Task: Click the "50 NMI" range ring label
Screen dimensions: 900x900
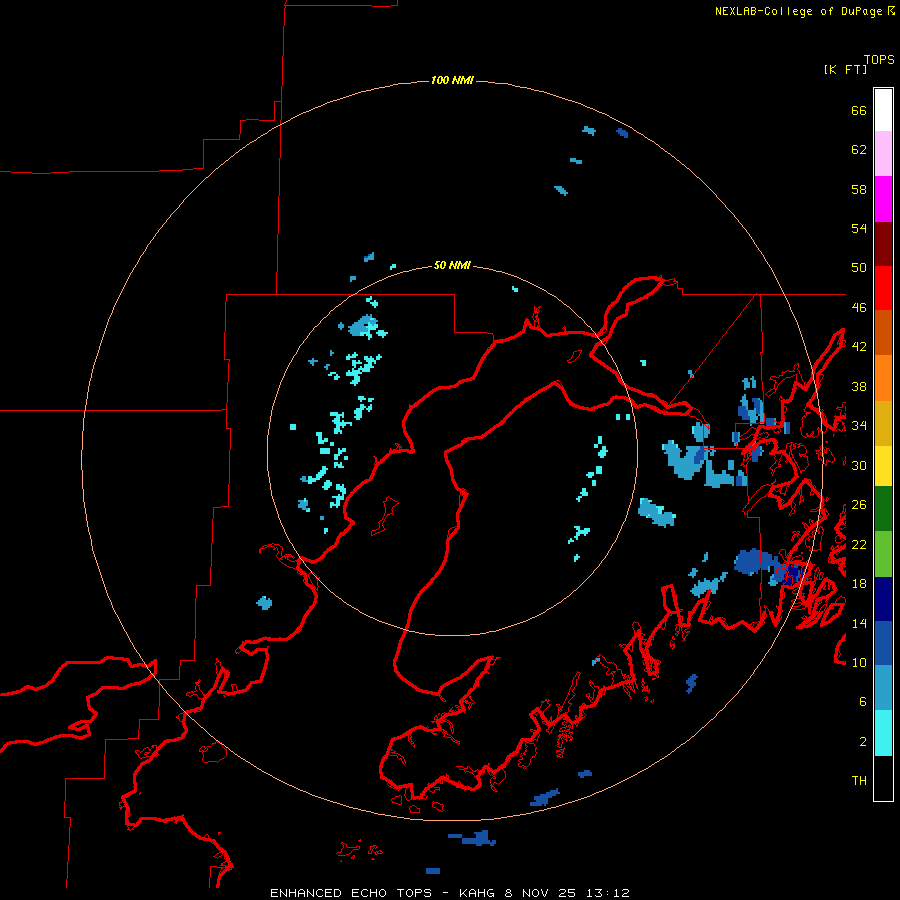Action: pos(452,265)
